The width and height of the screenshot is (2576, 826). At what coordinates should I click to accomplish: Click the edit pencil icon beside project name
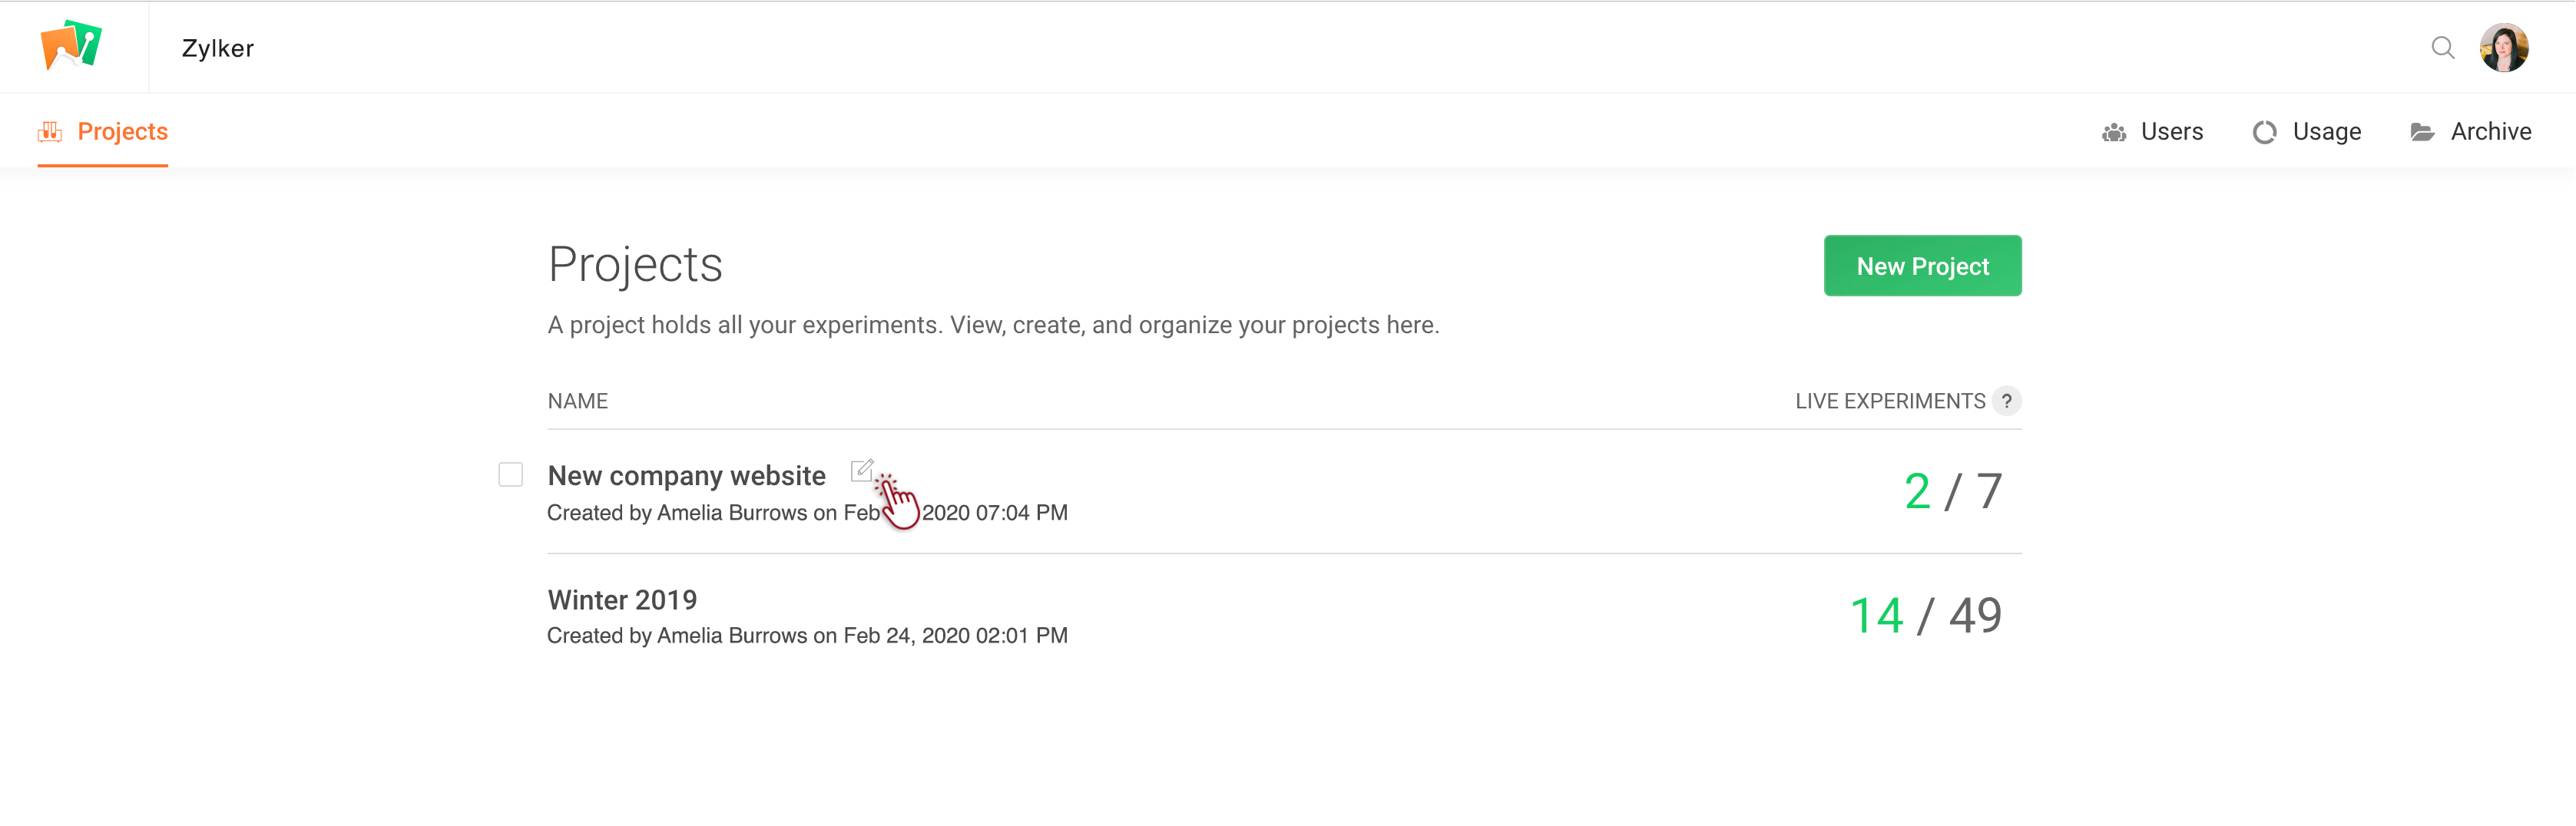(861, 471)
